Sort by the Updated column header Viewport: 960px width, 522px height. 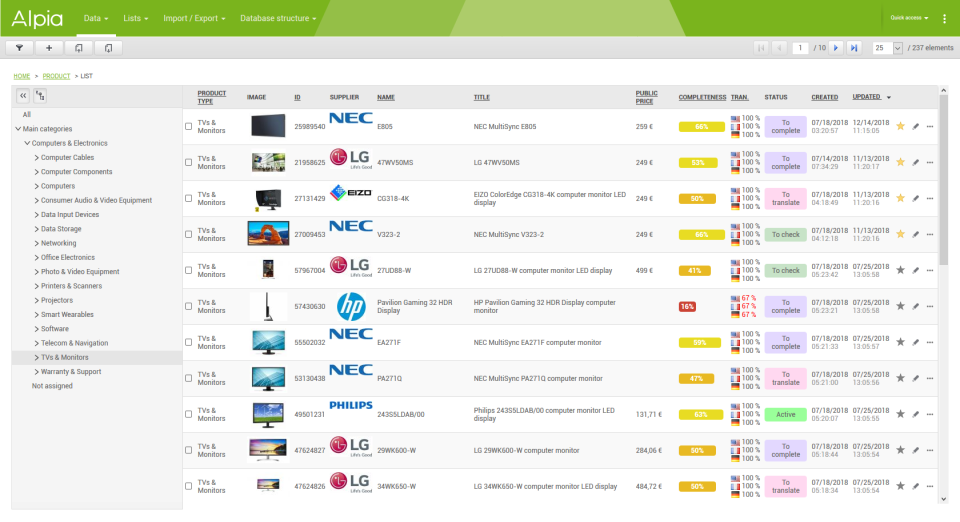(867, 97)
